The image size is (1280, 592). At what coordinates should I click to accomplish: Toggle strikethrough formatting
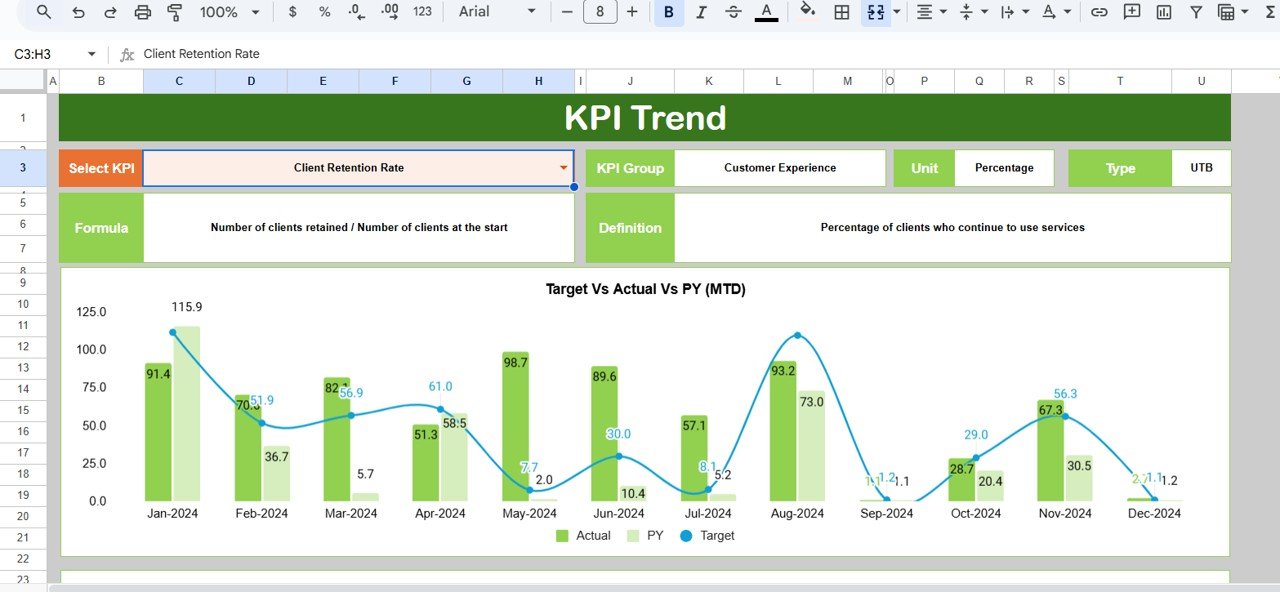click(x=733, y=12)
